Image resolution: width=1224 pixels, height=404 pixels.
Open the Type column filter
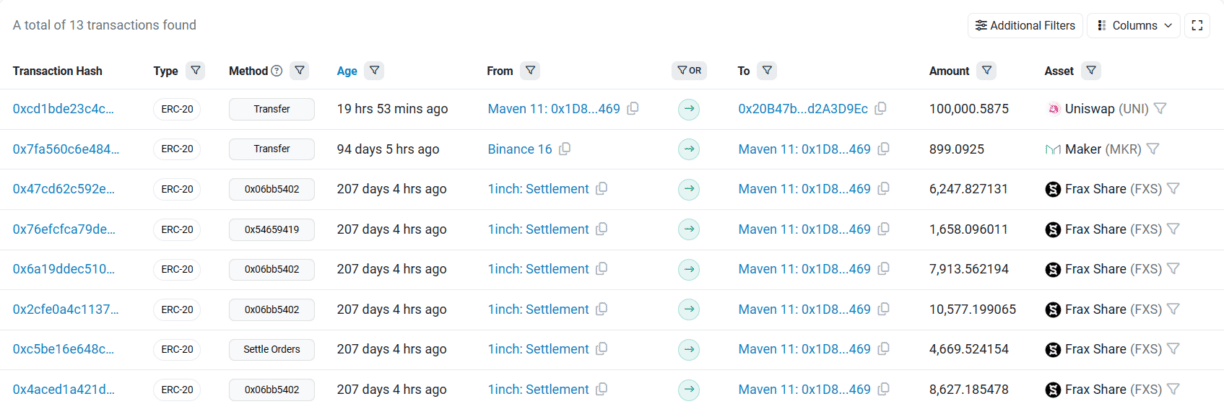(x=196, y=71)
